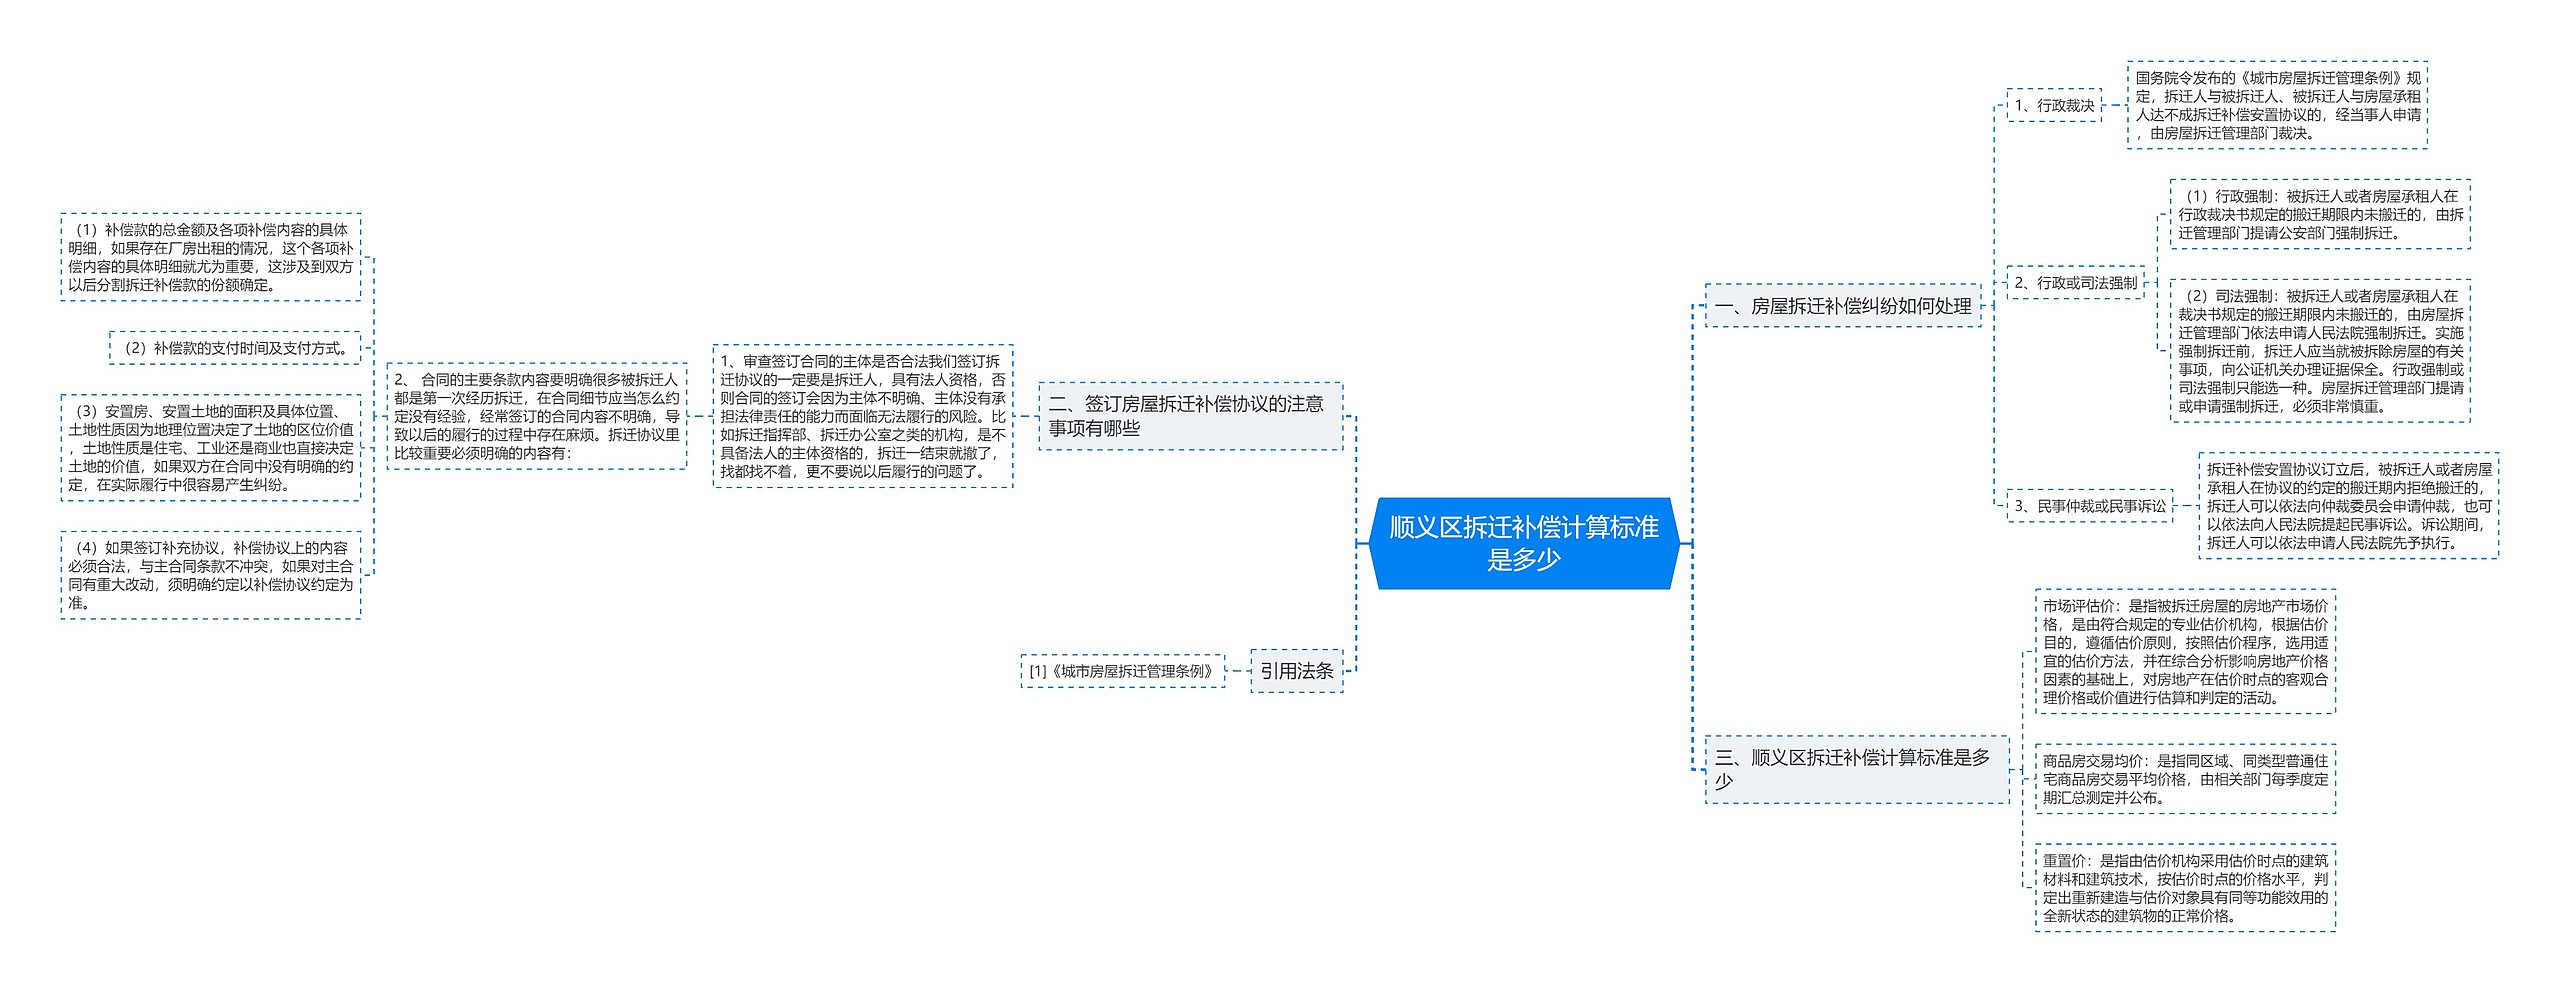
Task: Click the 1、行政裁决 sub-node
Action: [x=2054, y=105]
